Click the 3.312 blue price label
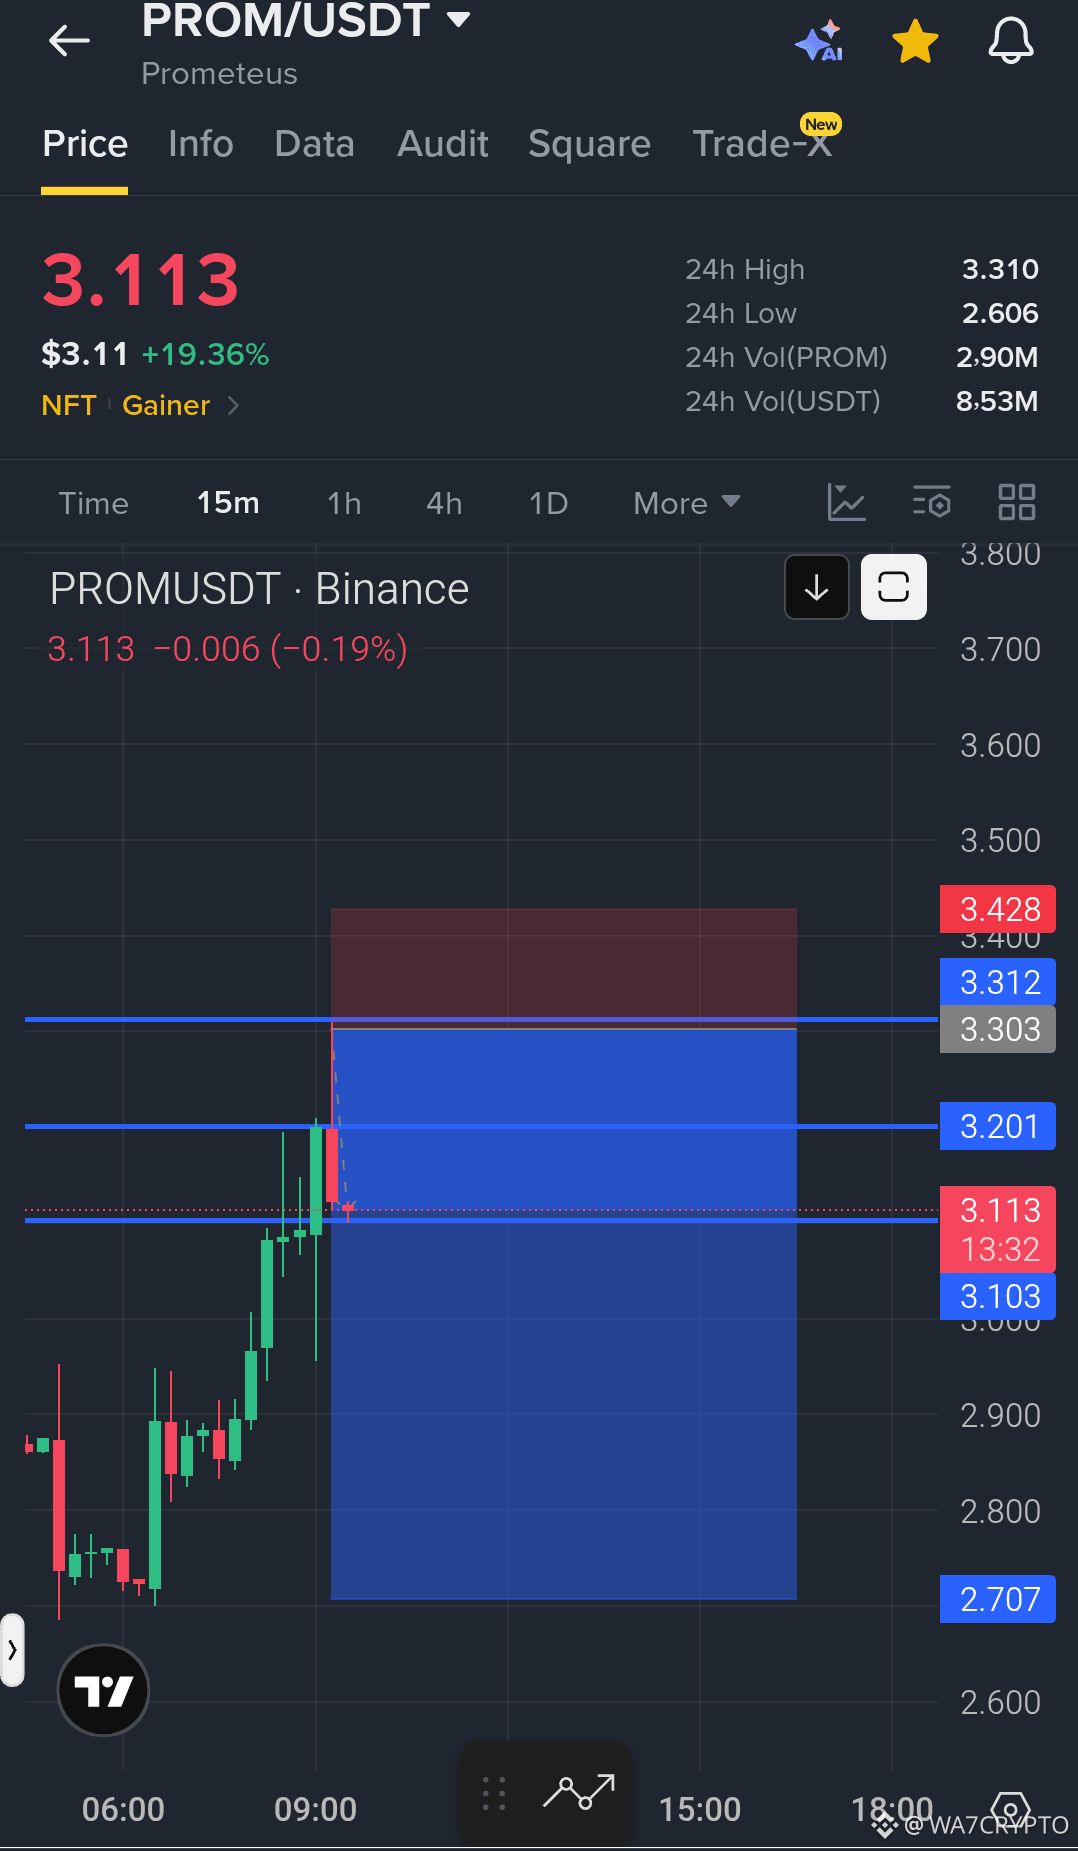Viewport: 1078px width, 1851px height. 998,982
